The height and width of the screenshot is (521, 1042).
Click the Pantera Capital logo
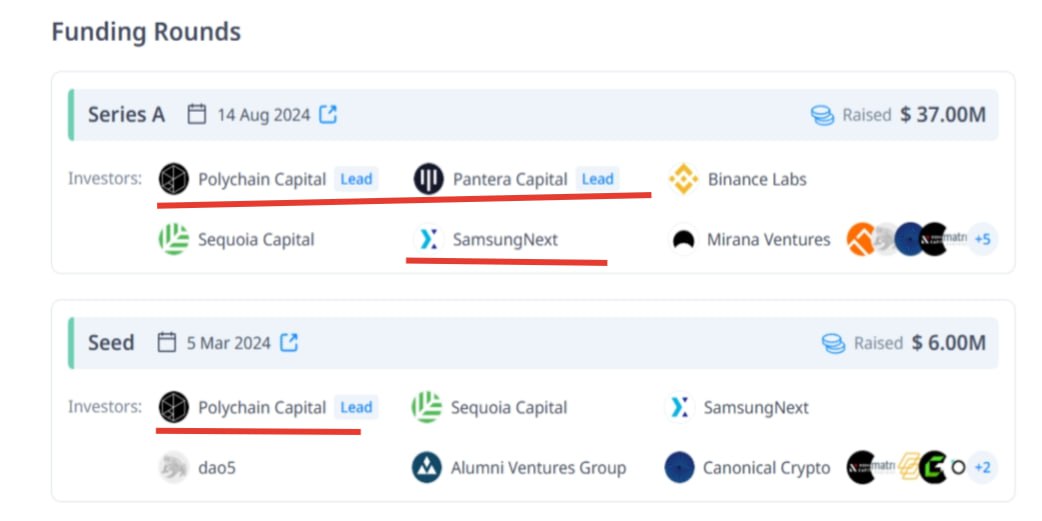pos(429,179)
